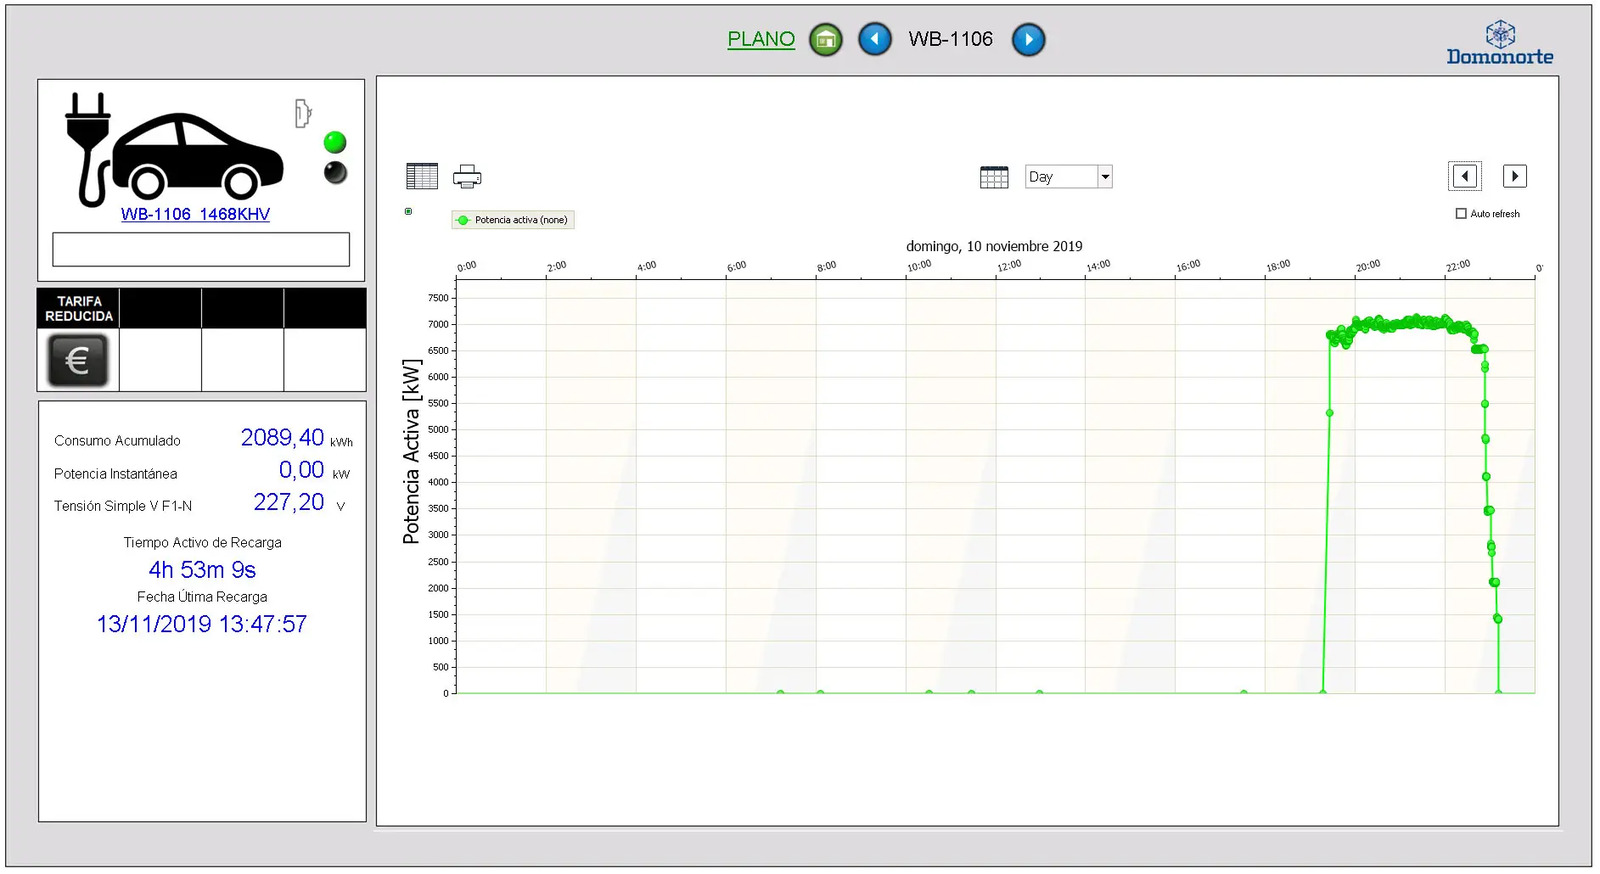This screenshot has width=1600, height=874.
Task: Click the green status indicator light
Action: (x=335, y=142)
